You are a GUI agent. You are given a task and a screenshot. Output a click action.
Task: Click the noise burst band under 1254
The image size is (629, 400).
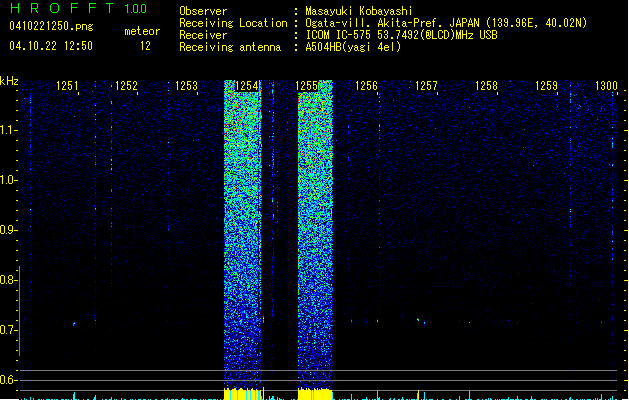pyautogui.click(x=243, y=233)
